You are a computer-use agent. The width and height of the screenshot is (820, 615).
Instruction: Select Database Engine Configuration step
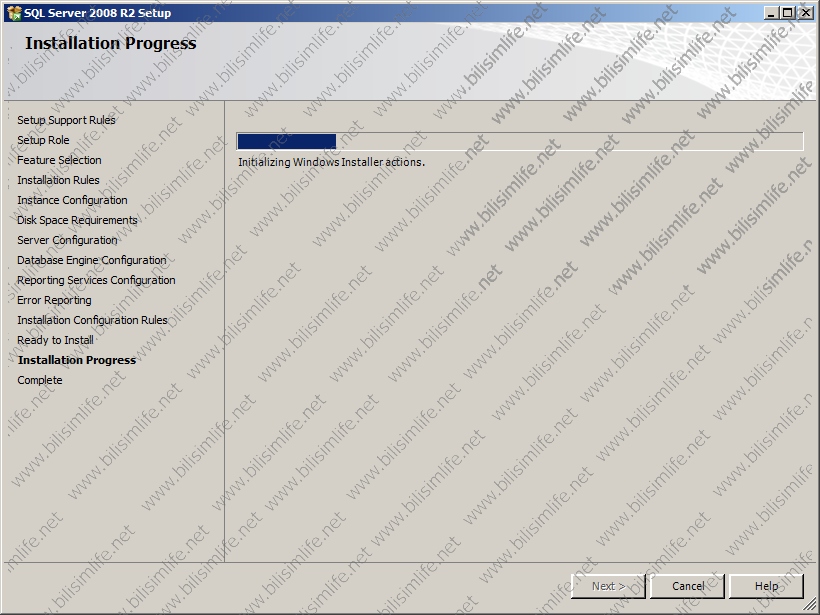[x=92, y=260]
